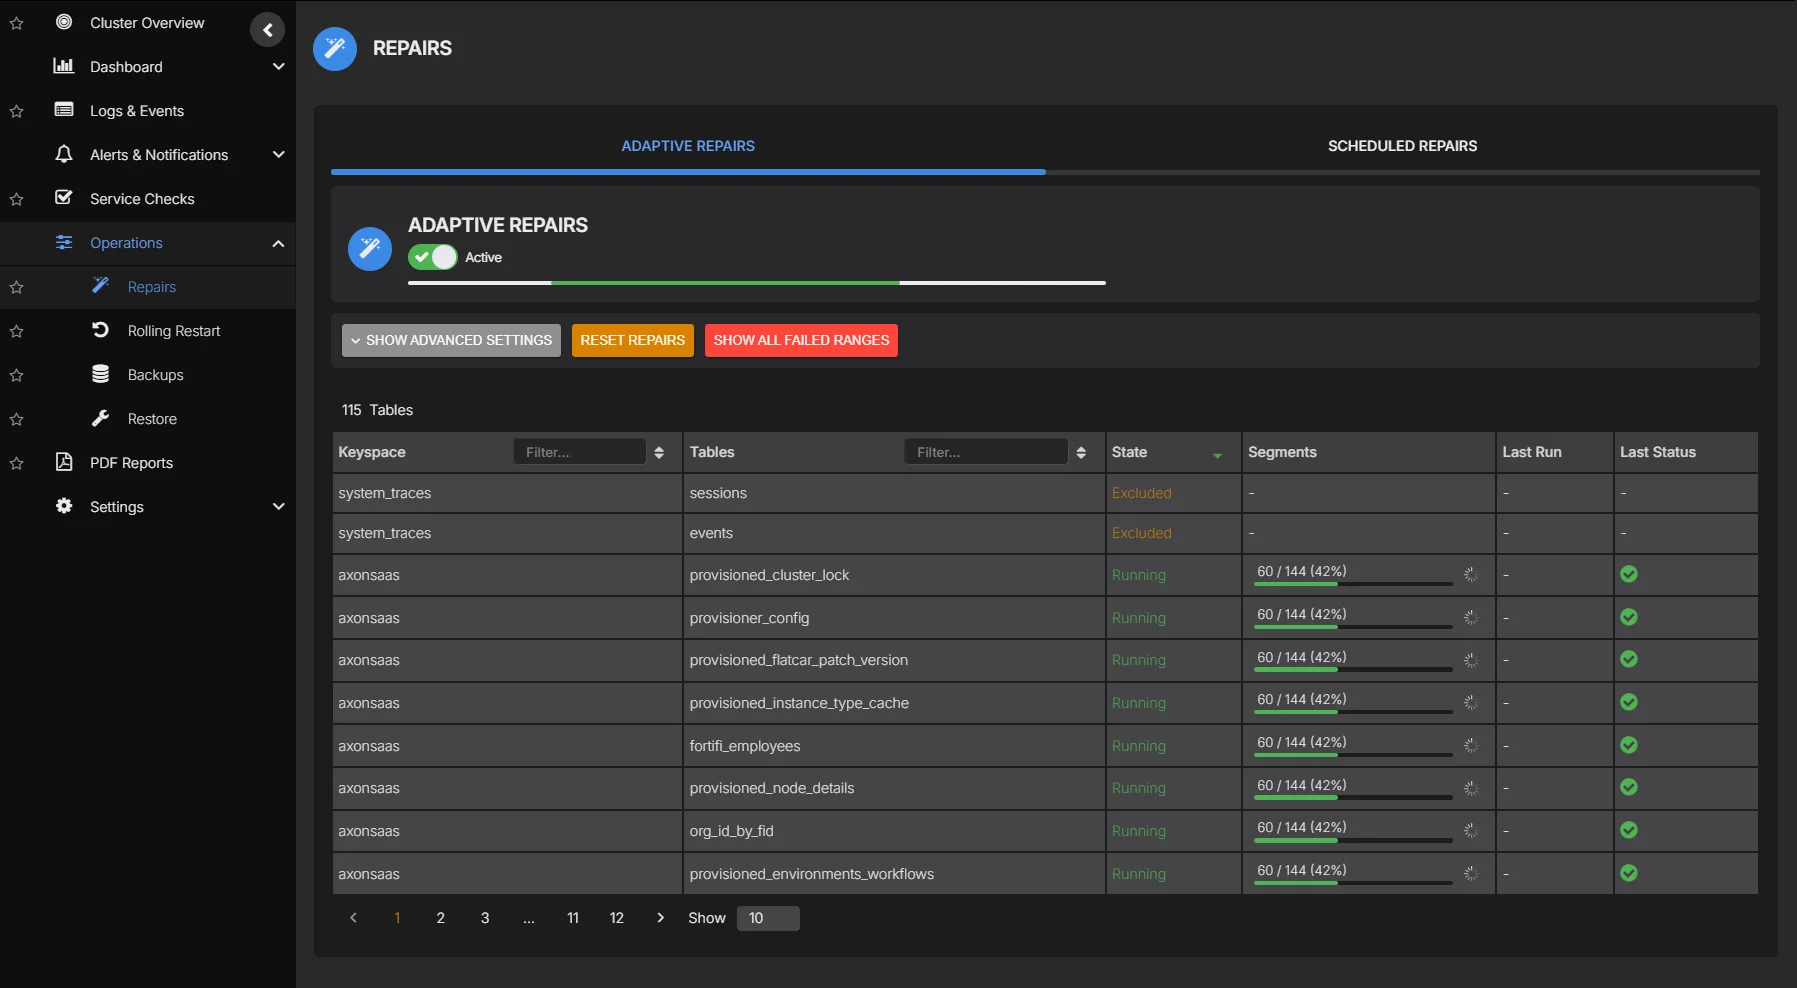This screenshot has width=1797, height=988.
Task: Switch to the Scheduled Repairs tab
Action: pos(1402,146)
